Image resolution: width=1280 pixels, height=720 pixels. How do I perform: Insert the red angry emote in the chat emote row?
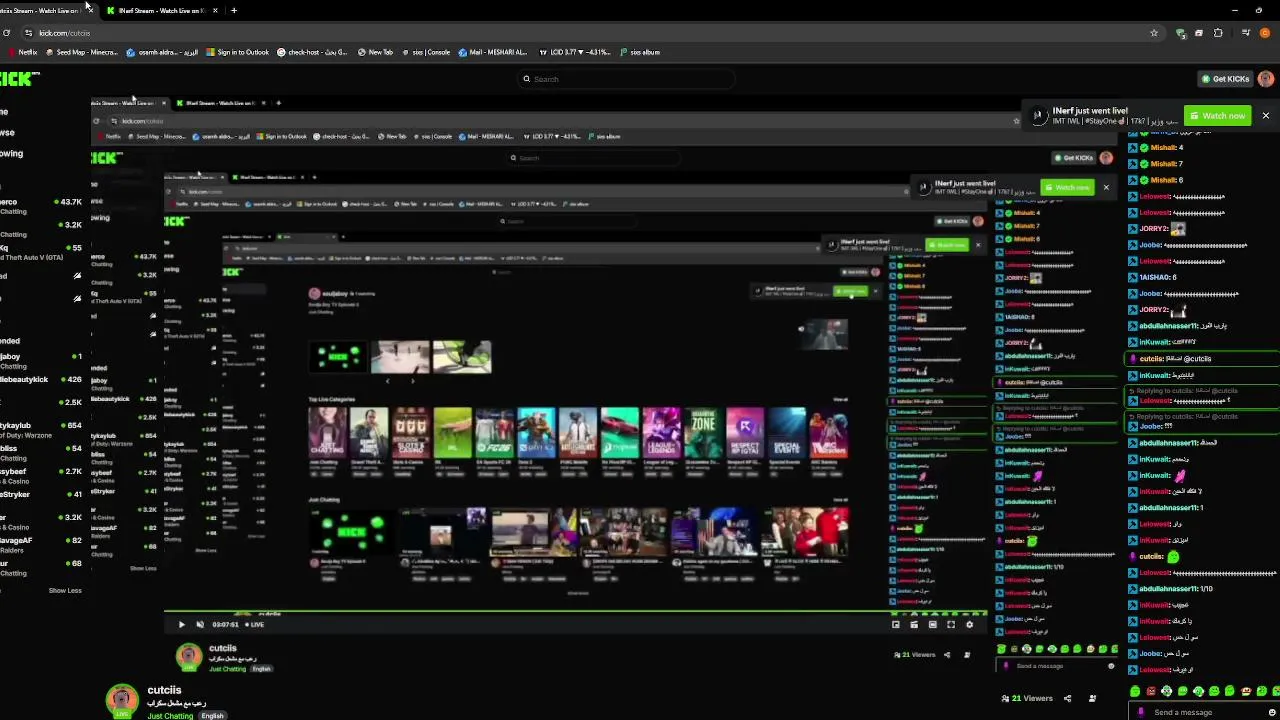tap(1151, 691)
